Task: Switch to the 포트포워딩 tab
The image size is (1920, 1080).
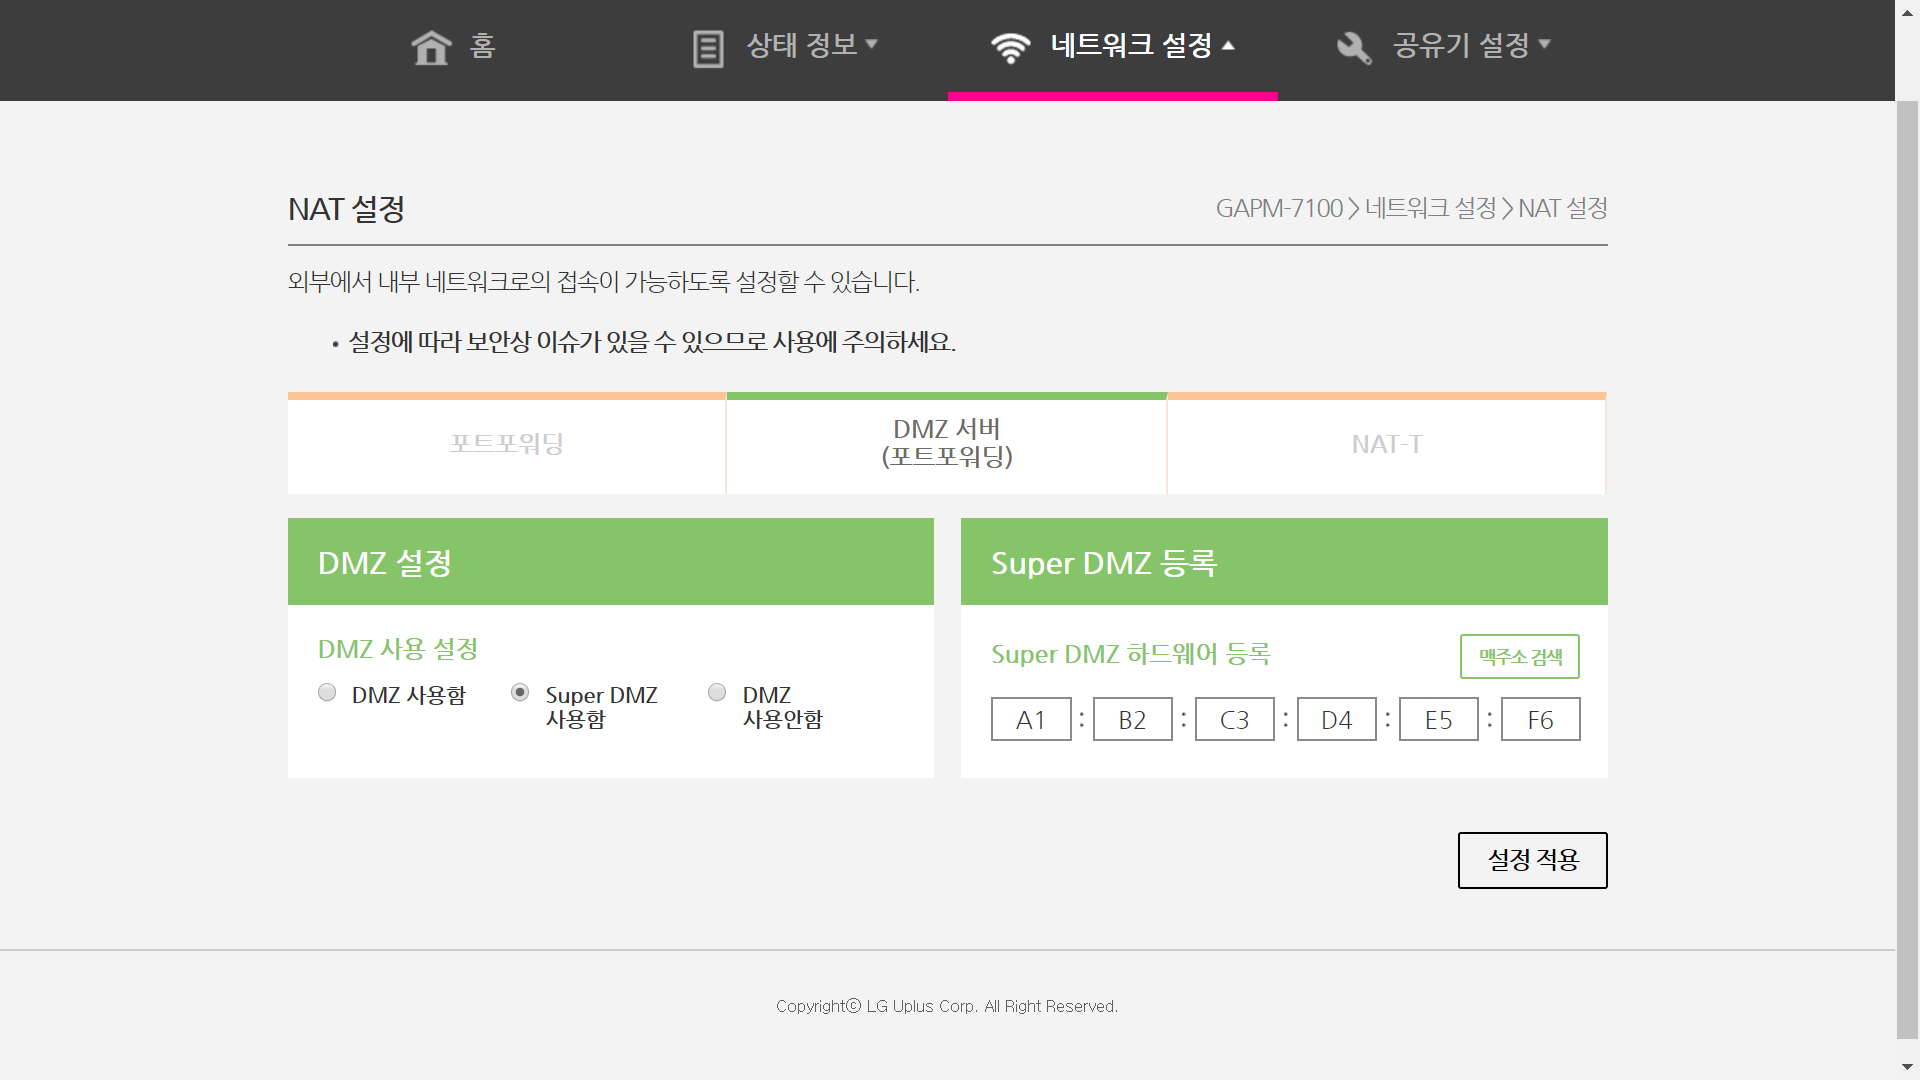Action: click(507, 444)
